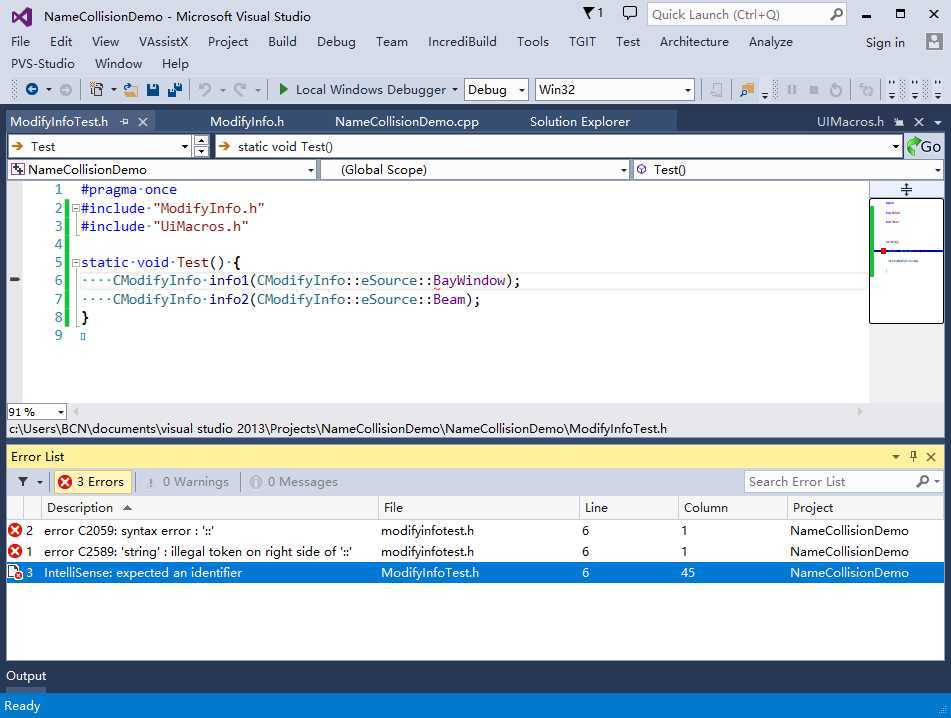Screen dimensions: 951x718
Task: Click the VAssistX Go button
Action: (x=924, y=146)
